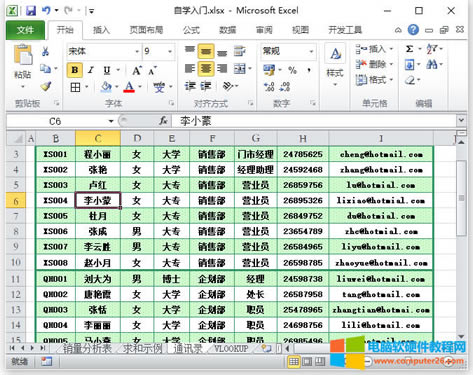Toggle Bold formatting
This screenshot has height=375, width=473.
pos(75,70)
